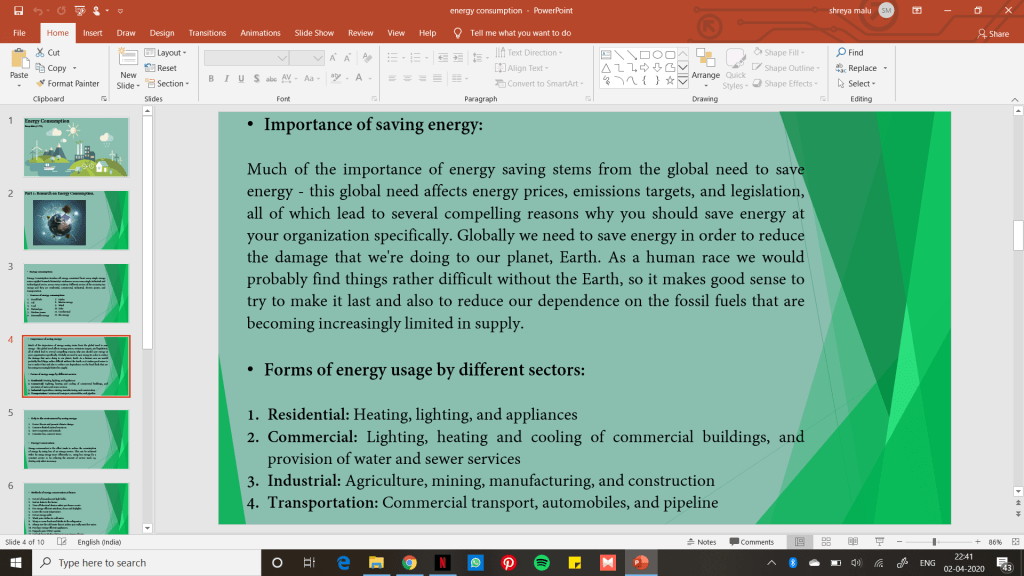1024x576 pixels.
Task: Click the Share button
Action: 992,33
